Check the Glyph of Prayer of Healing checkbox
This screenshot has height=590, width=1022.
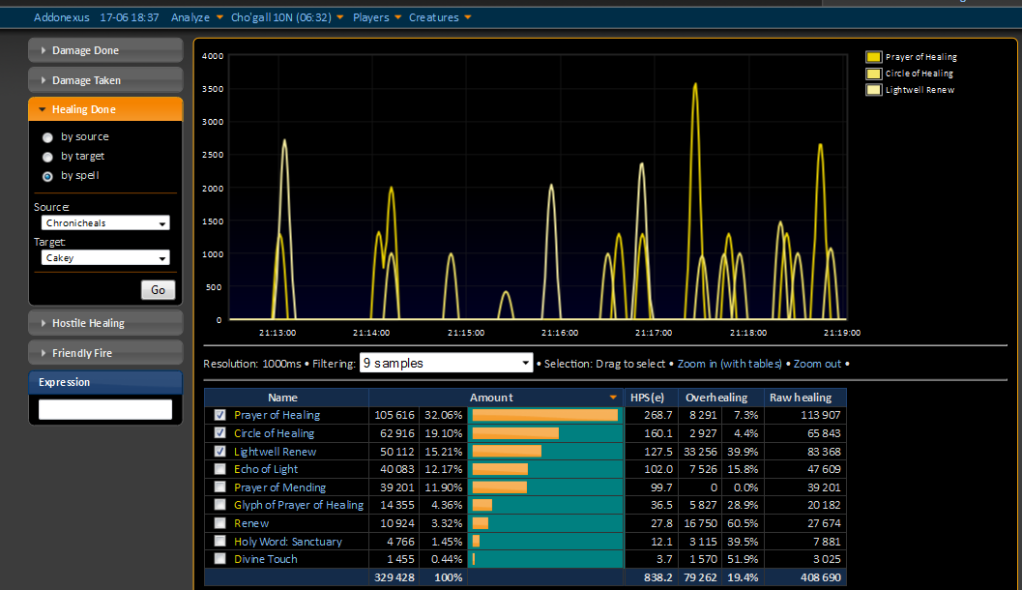pos(220,505)
